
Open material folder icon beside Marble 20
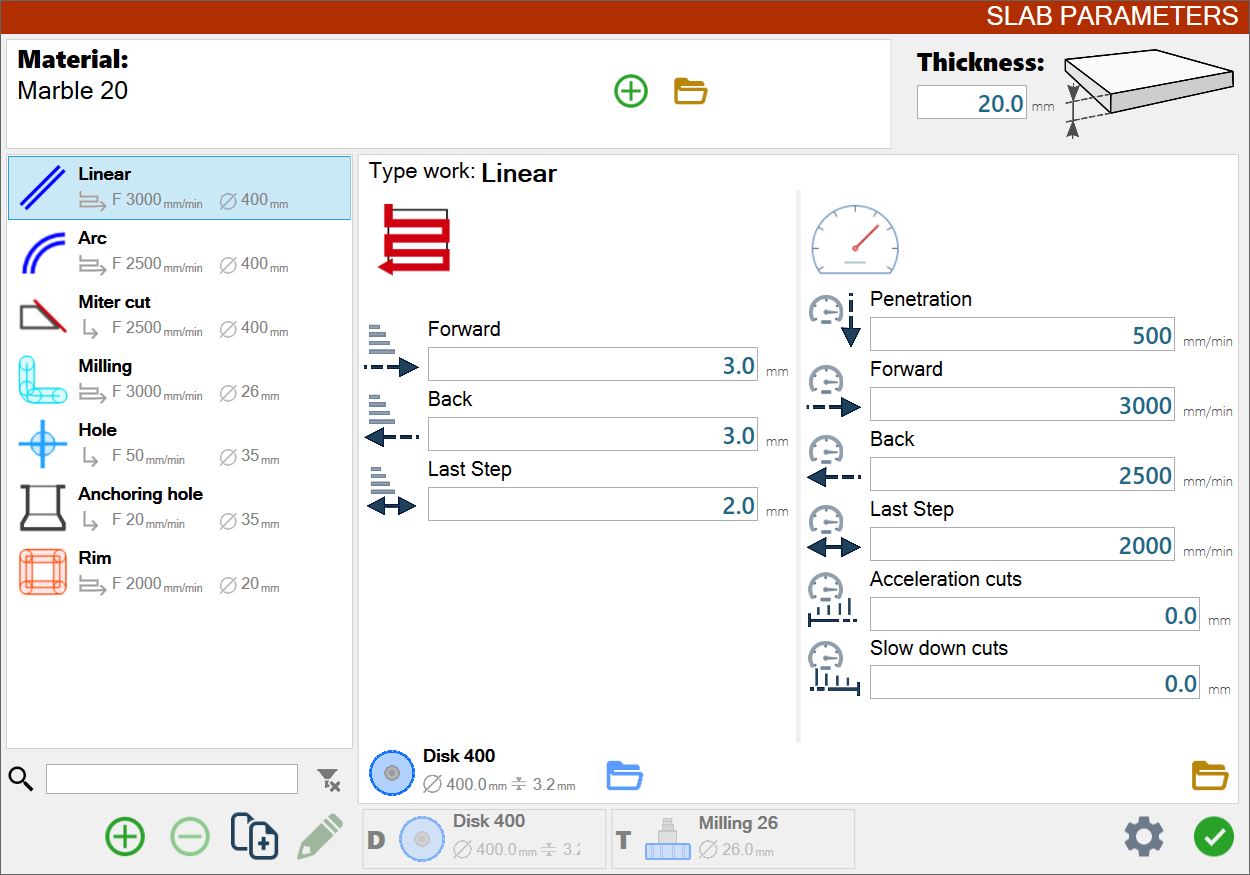tap(690, 92)
